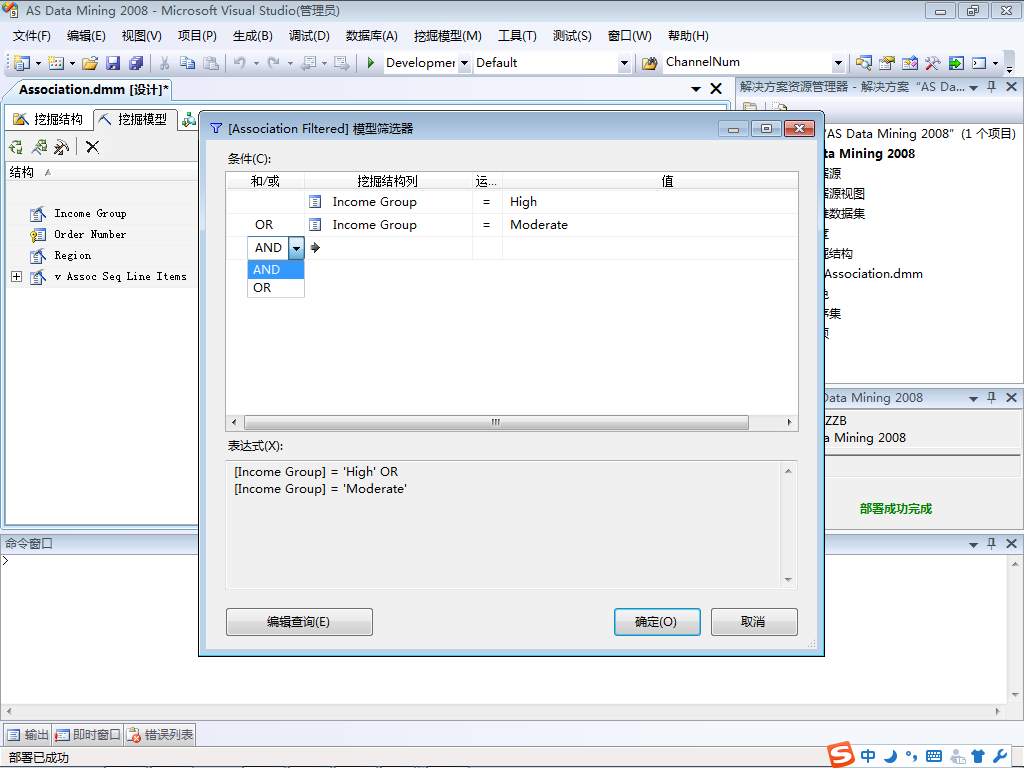Image resolution: width=1024 pixels, height=768 pixels.
Task: Click the green Start Debugging arrow
Action: [x=371, y=63]
